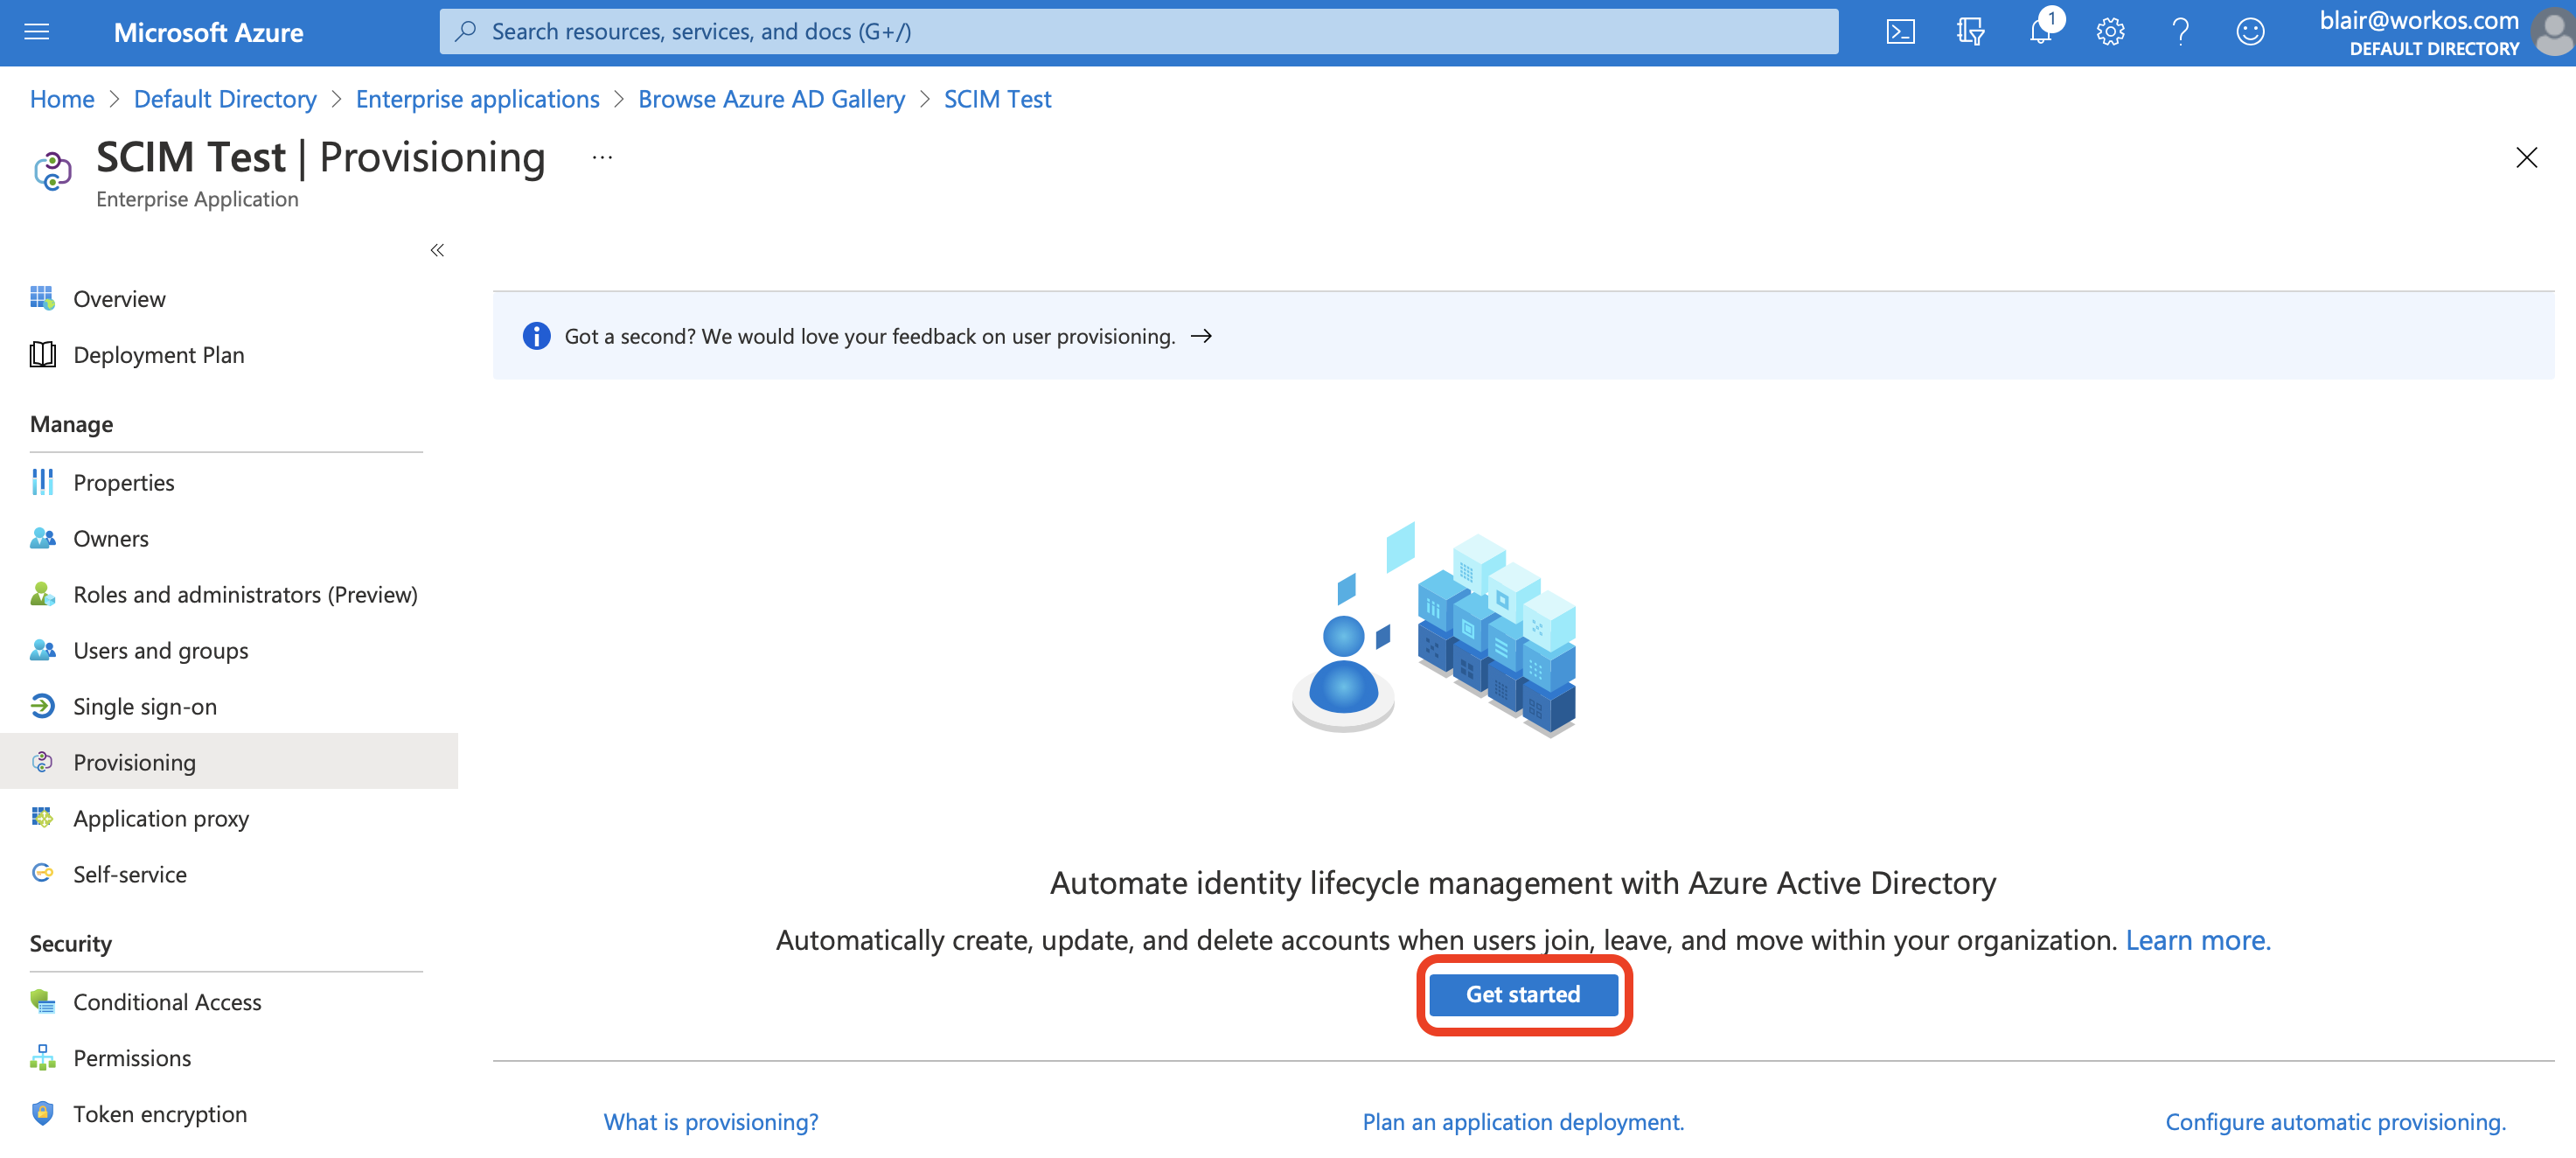Click the Self-service icon
Image resolution: width=2576 pixels, height=1158 pixels.
(x=42, y=873)
